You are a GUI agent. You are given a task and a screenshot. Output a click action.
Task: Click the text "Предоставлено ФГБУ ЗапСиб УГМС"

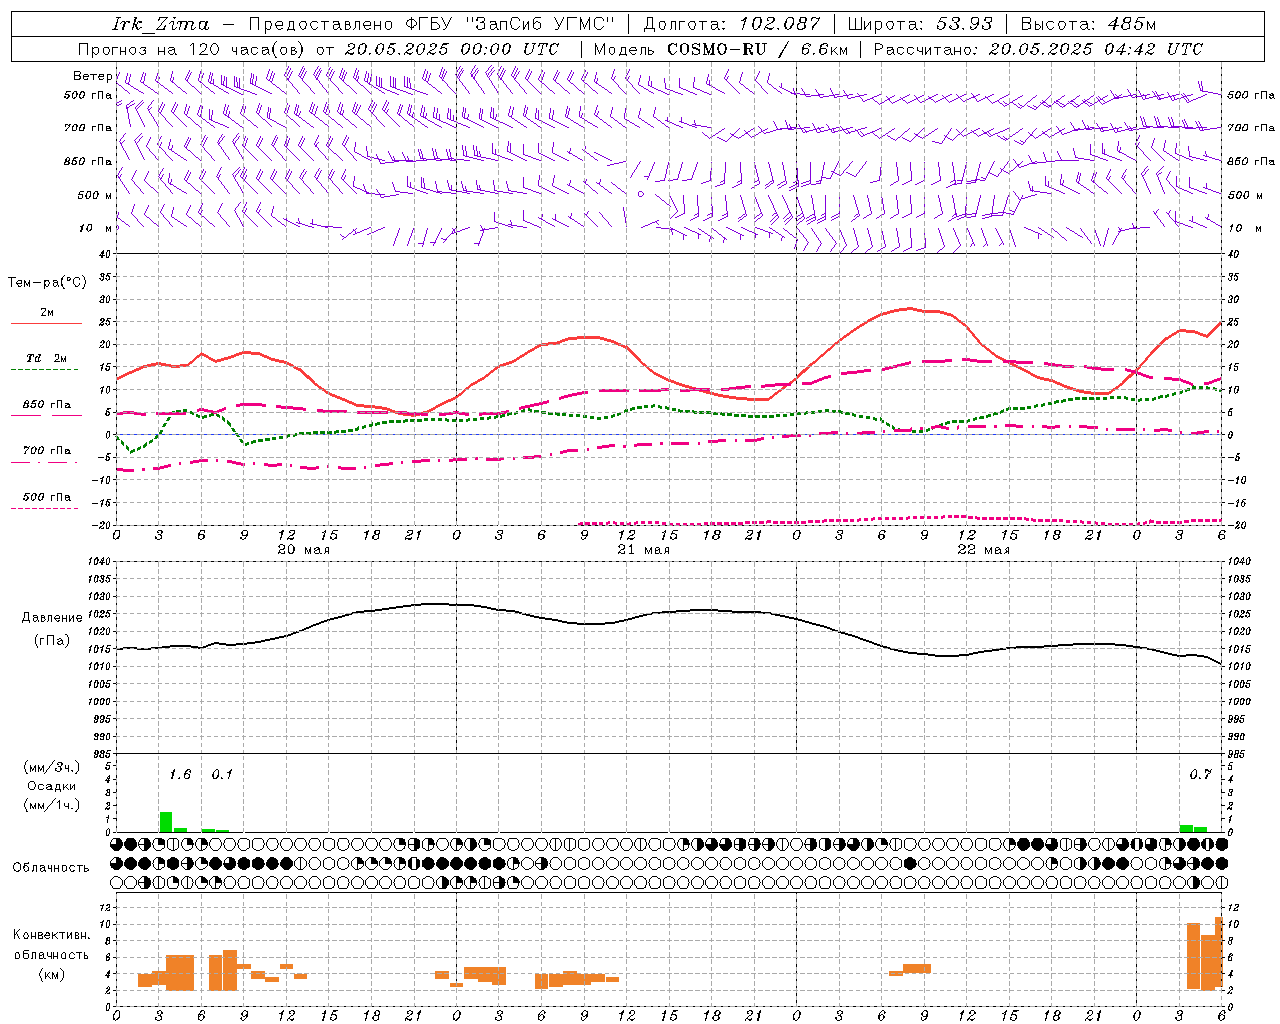click(431, 24)
